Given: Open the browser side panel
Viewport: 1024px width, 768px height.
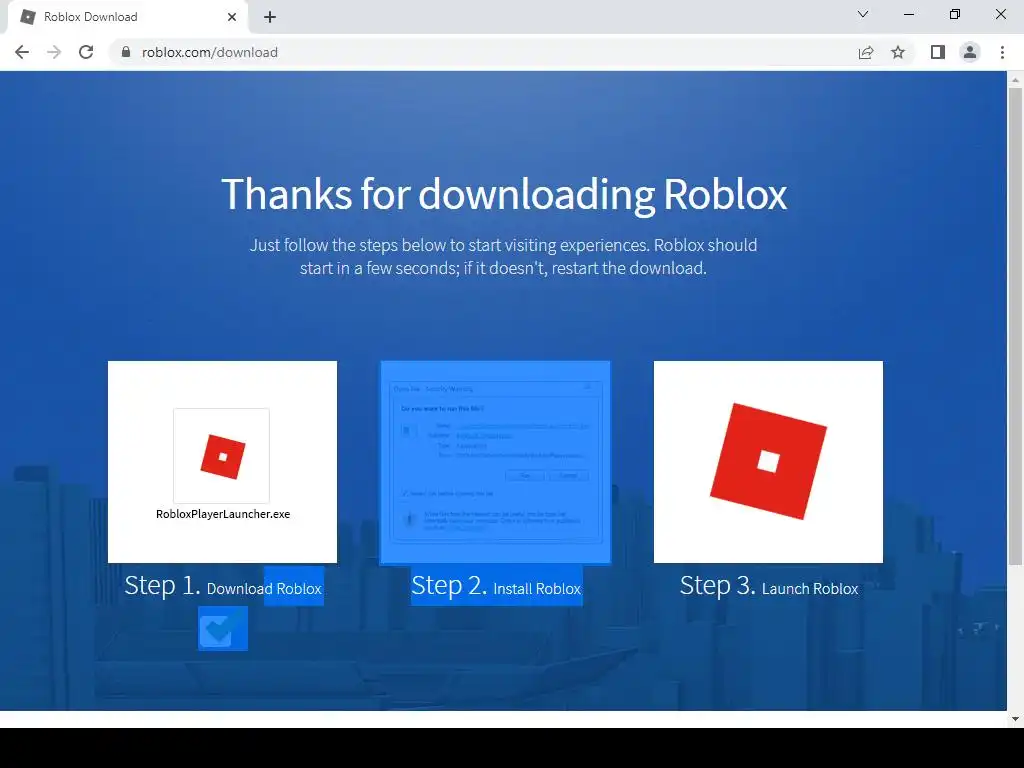Looking at the screenshot, I should 938,52.
